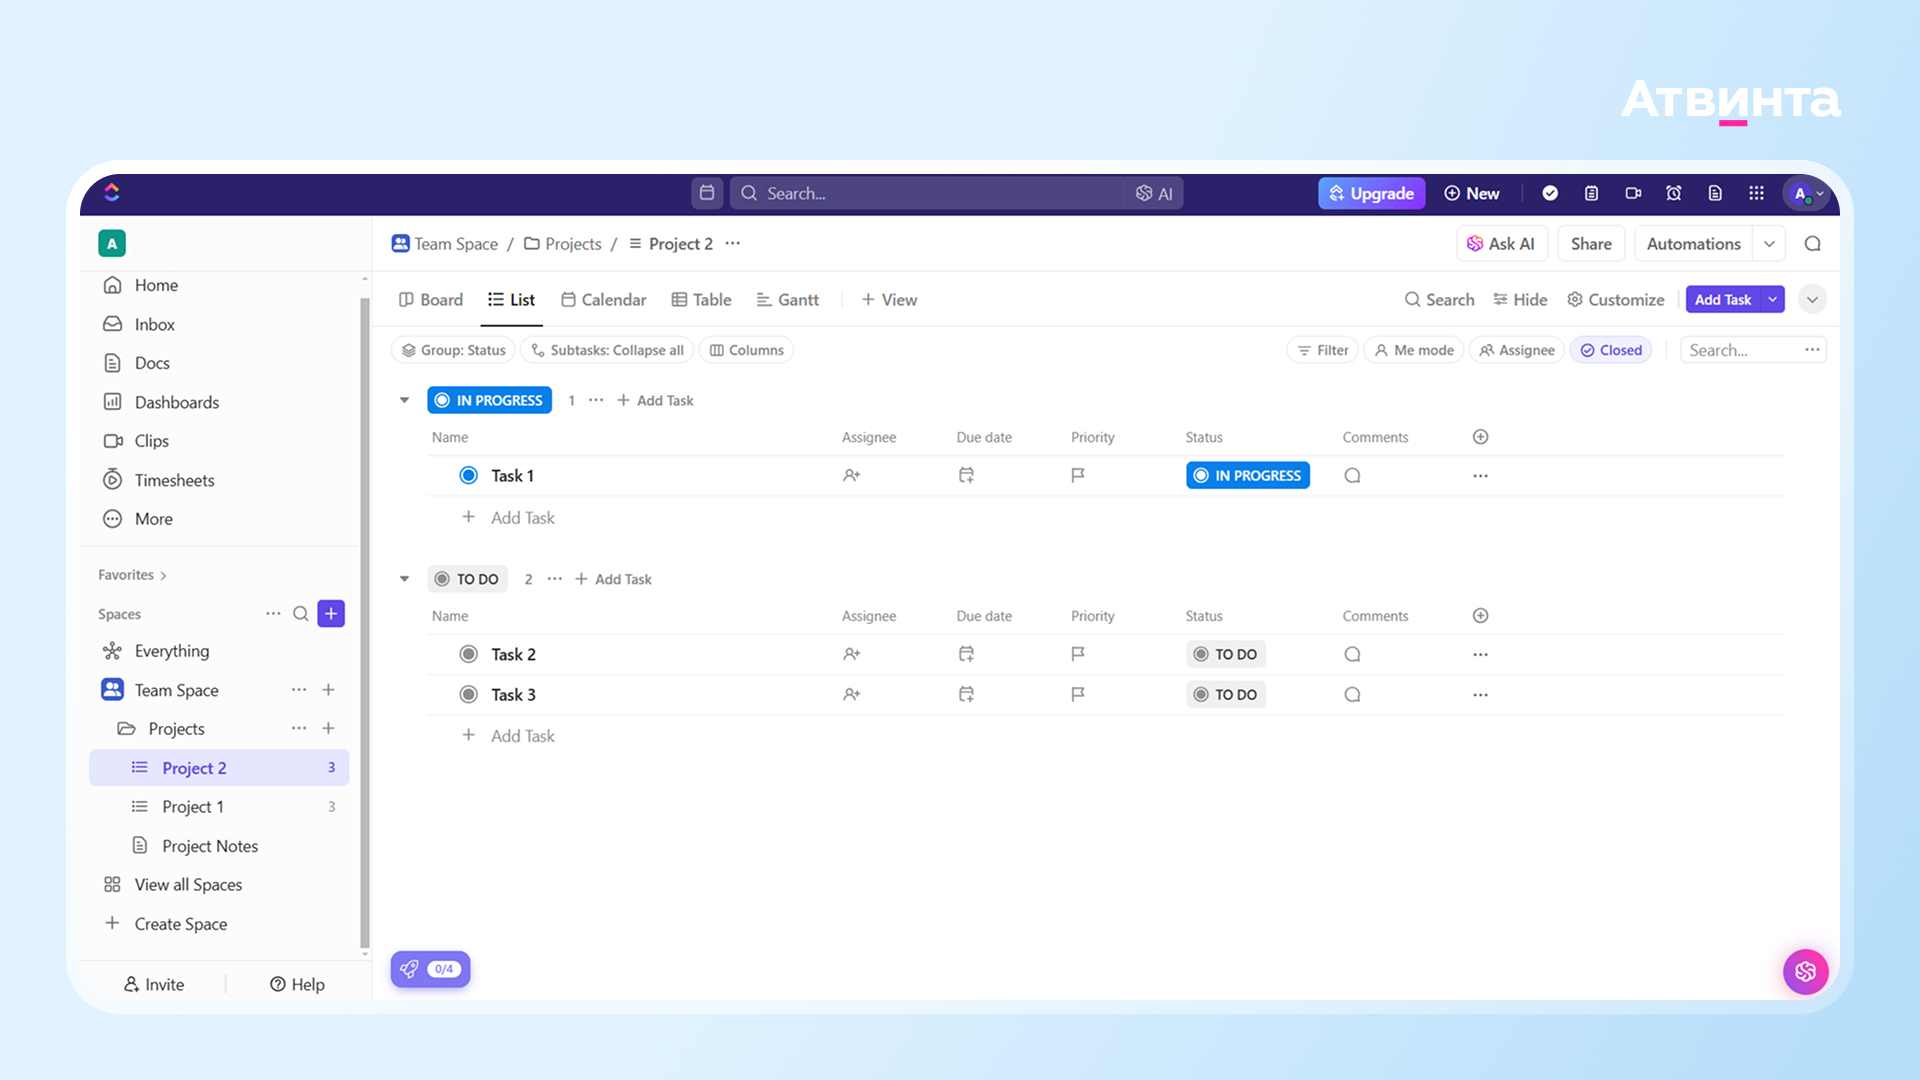This screenshot has width=1920, height=1080.
Task: Set priority flag for Task 1
Action: click(x=1077, y=476)
